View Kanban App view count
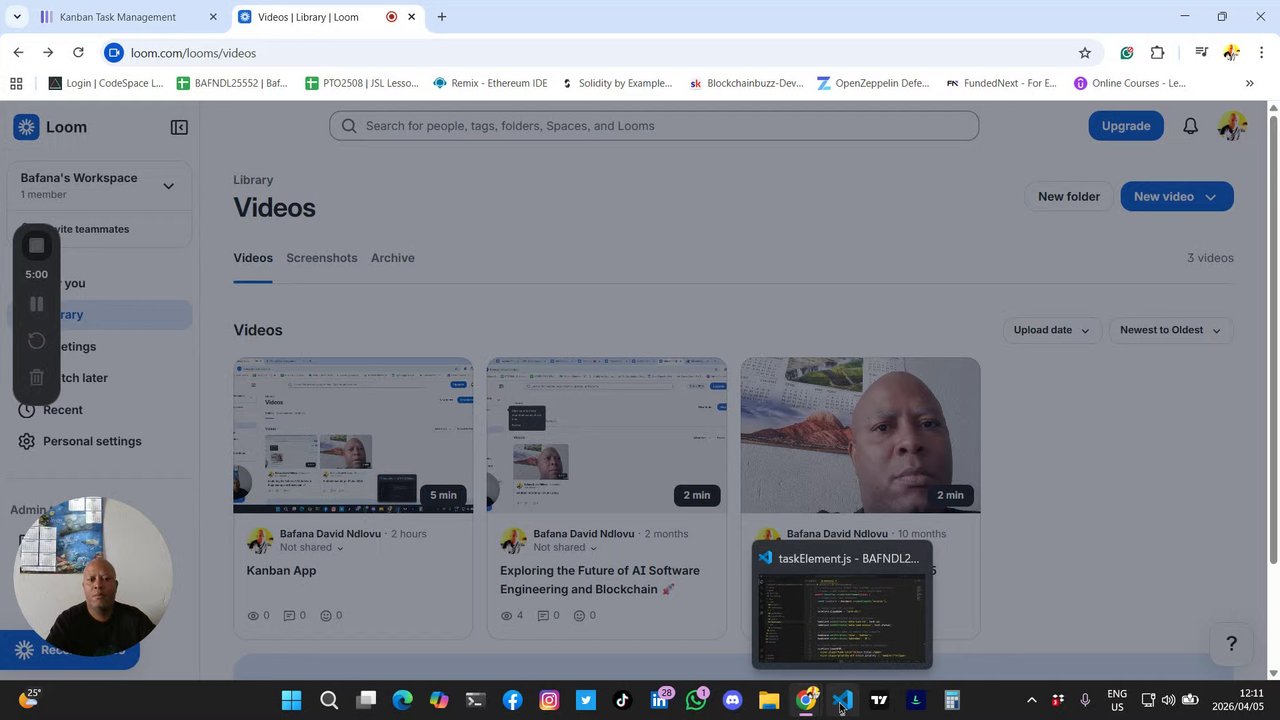Image resolution: width=1280 pixels, height=720 pixels. (258, 616)
